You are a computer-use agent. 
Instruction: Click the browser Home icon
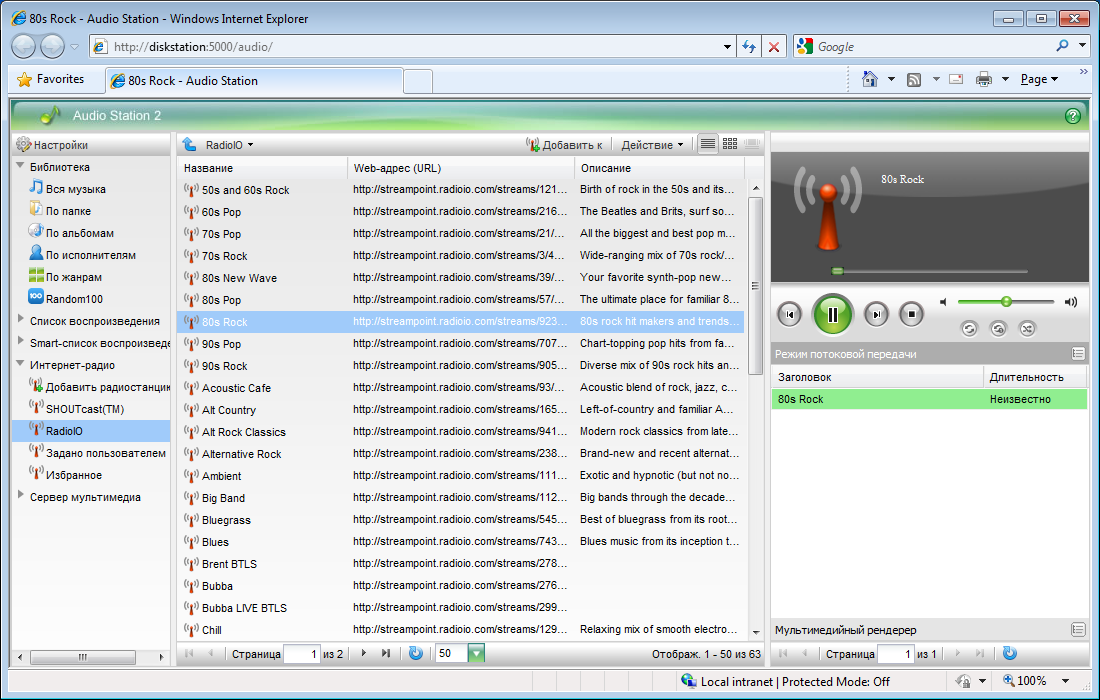[x=870, y=79]
